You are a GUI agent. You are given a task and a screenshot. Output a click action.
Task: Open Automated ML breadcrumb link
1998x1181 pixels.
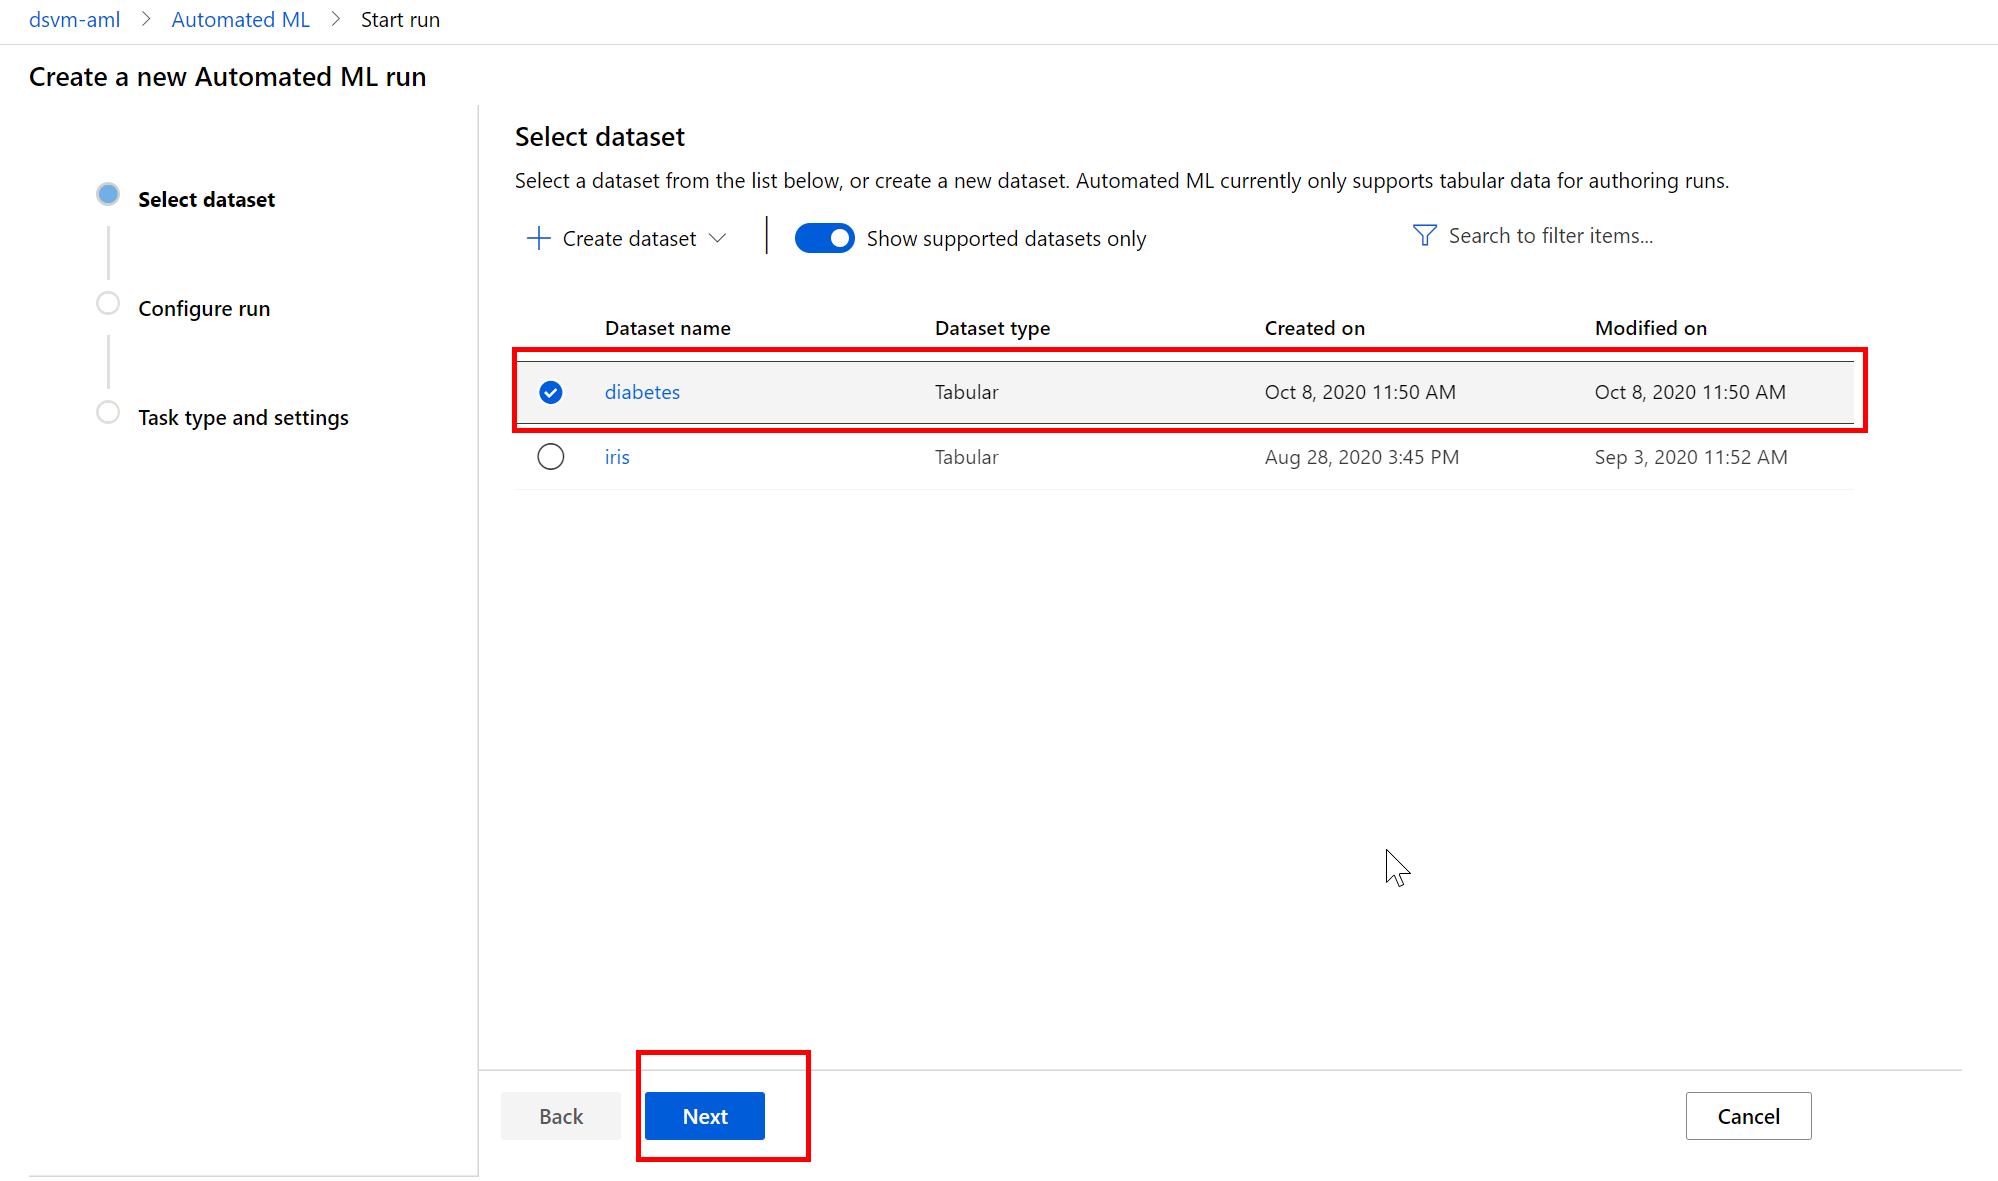click(x=240, y=20)
